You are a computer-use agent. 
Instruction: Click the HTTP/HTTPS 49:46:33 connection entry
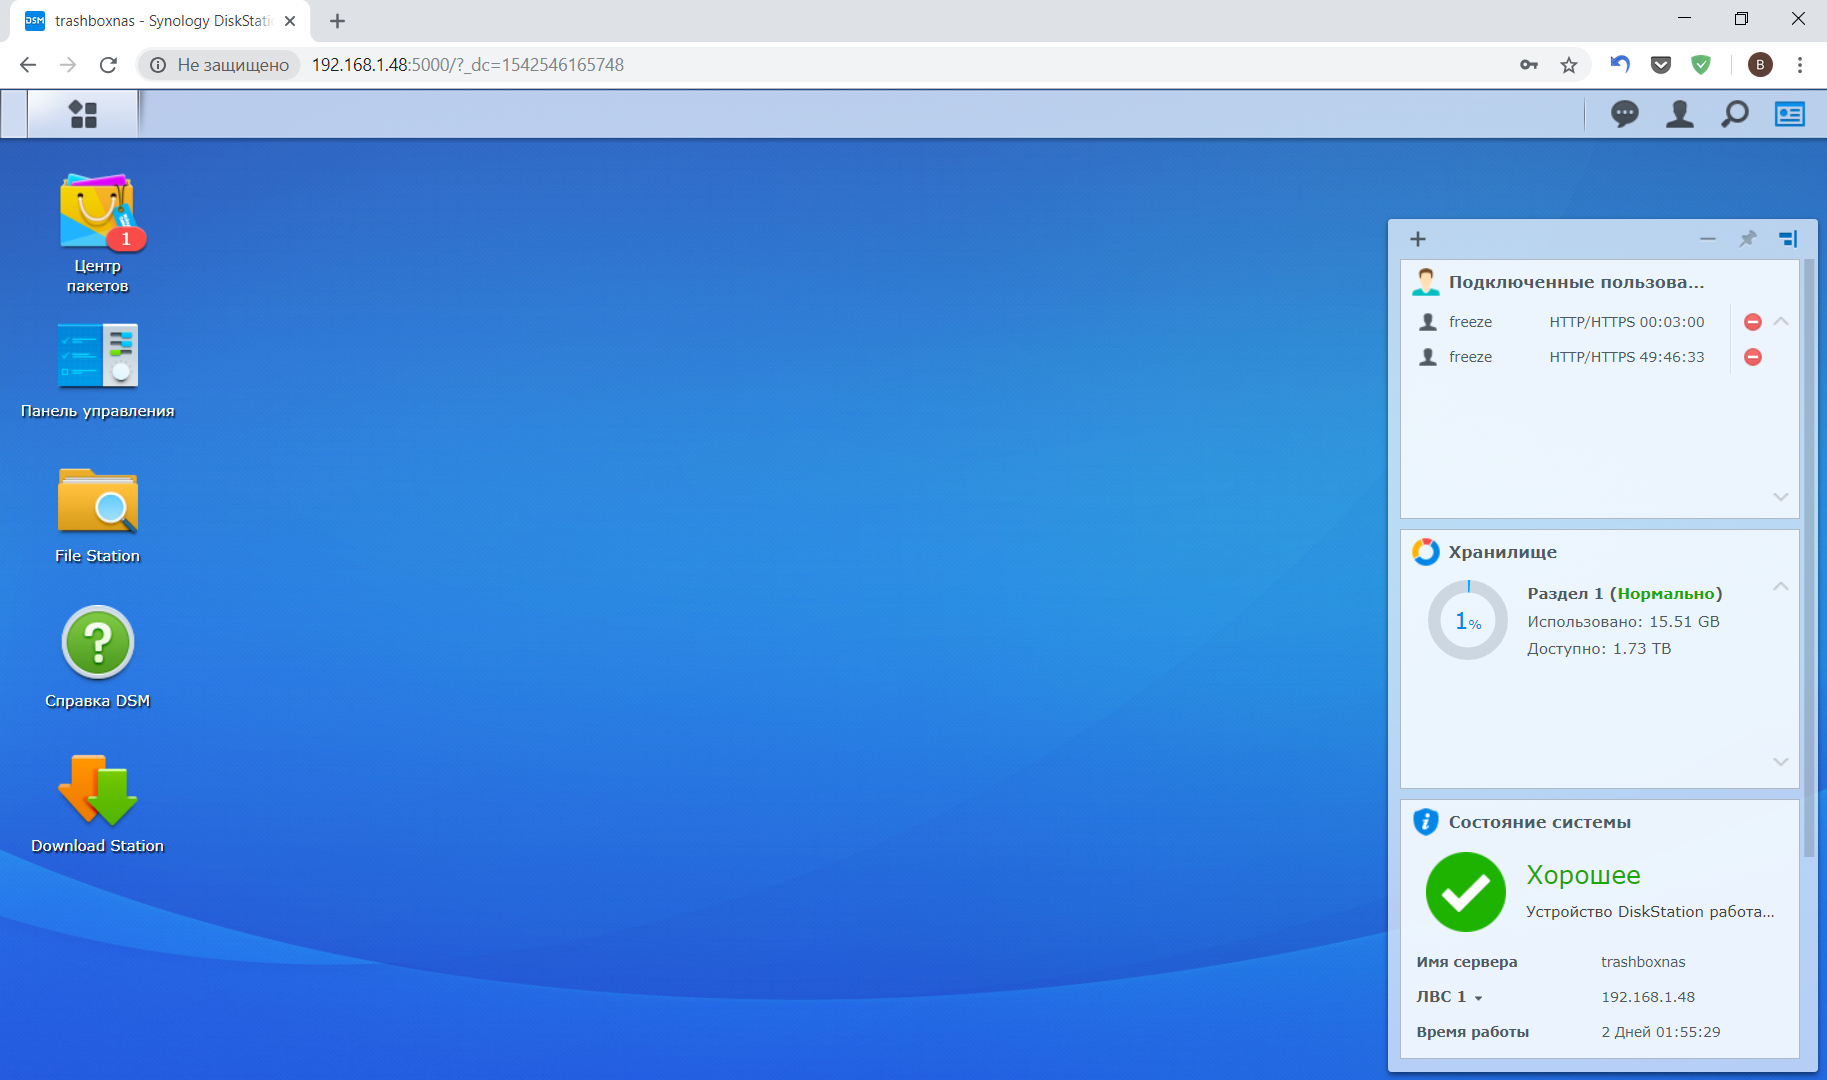[1627, 357]
